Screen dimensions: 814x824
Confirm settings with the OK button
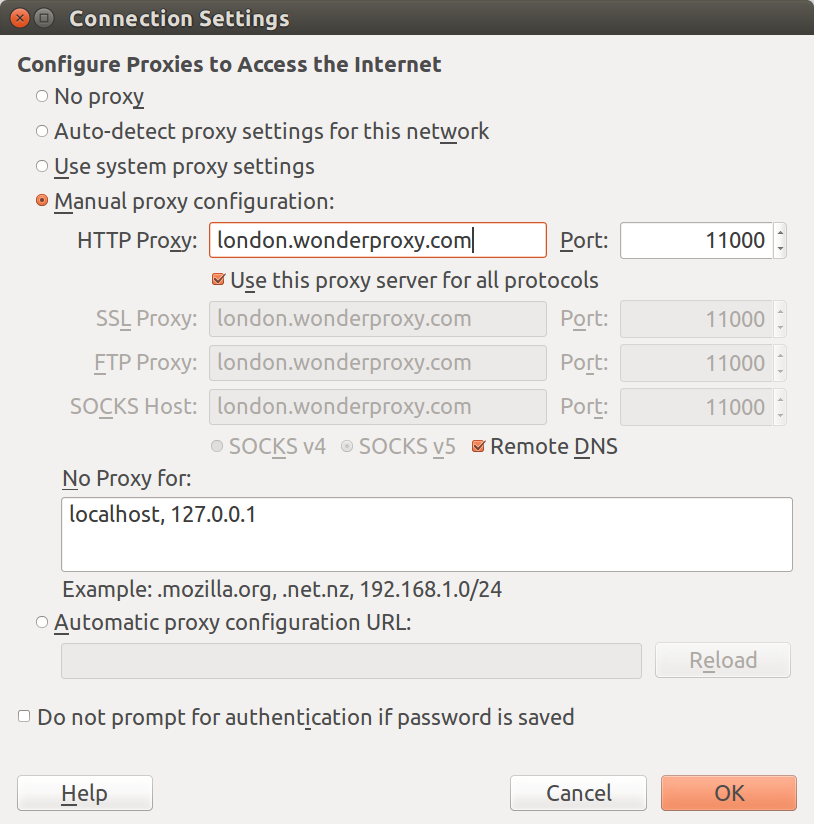[x=729, y=793]
